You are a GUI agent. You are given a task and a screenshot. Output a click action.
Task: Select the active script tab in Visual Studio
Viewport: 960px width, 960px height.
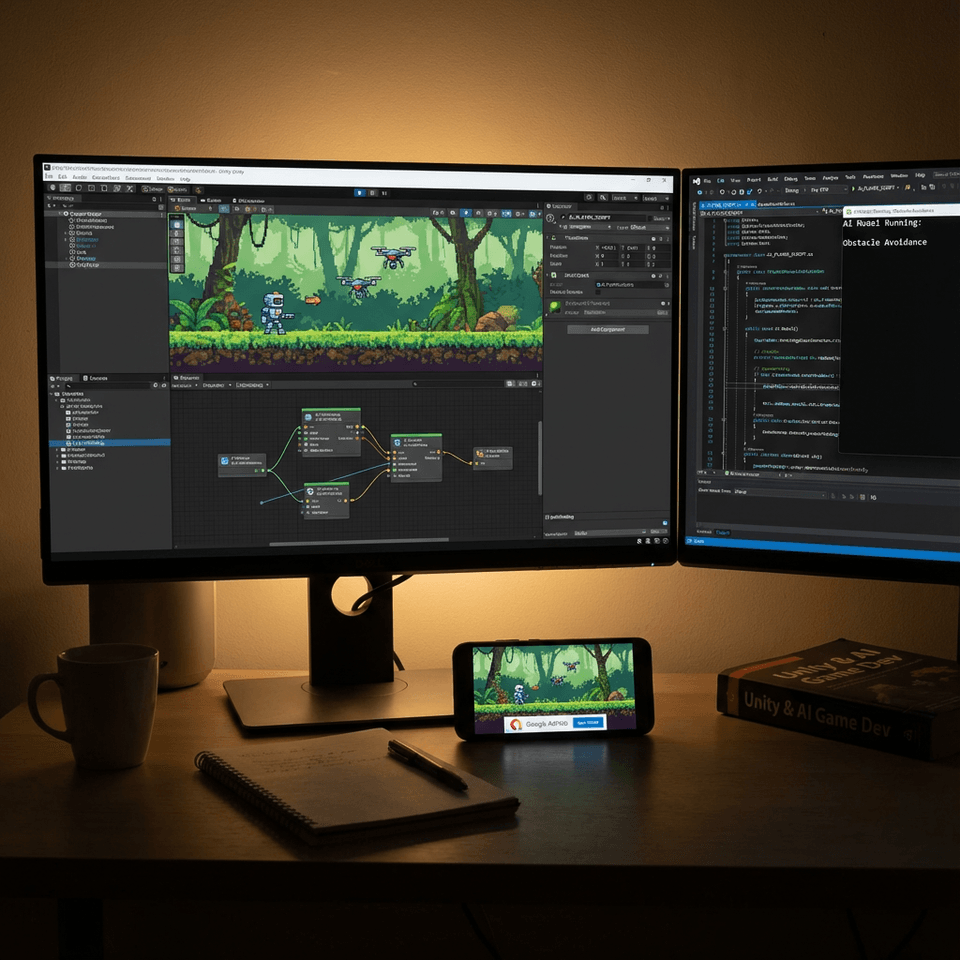[x=728, y=205]
